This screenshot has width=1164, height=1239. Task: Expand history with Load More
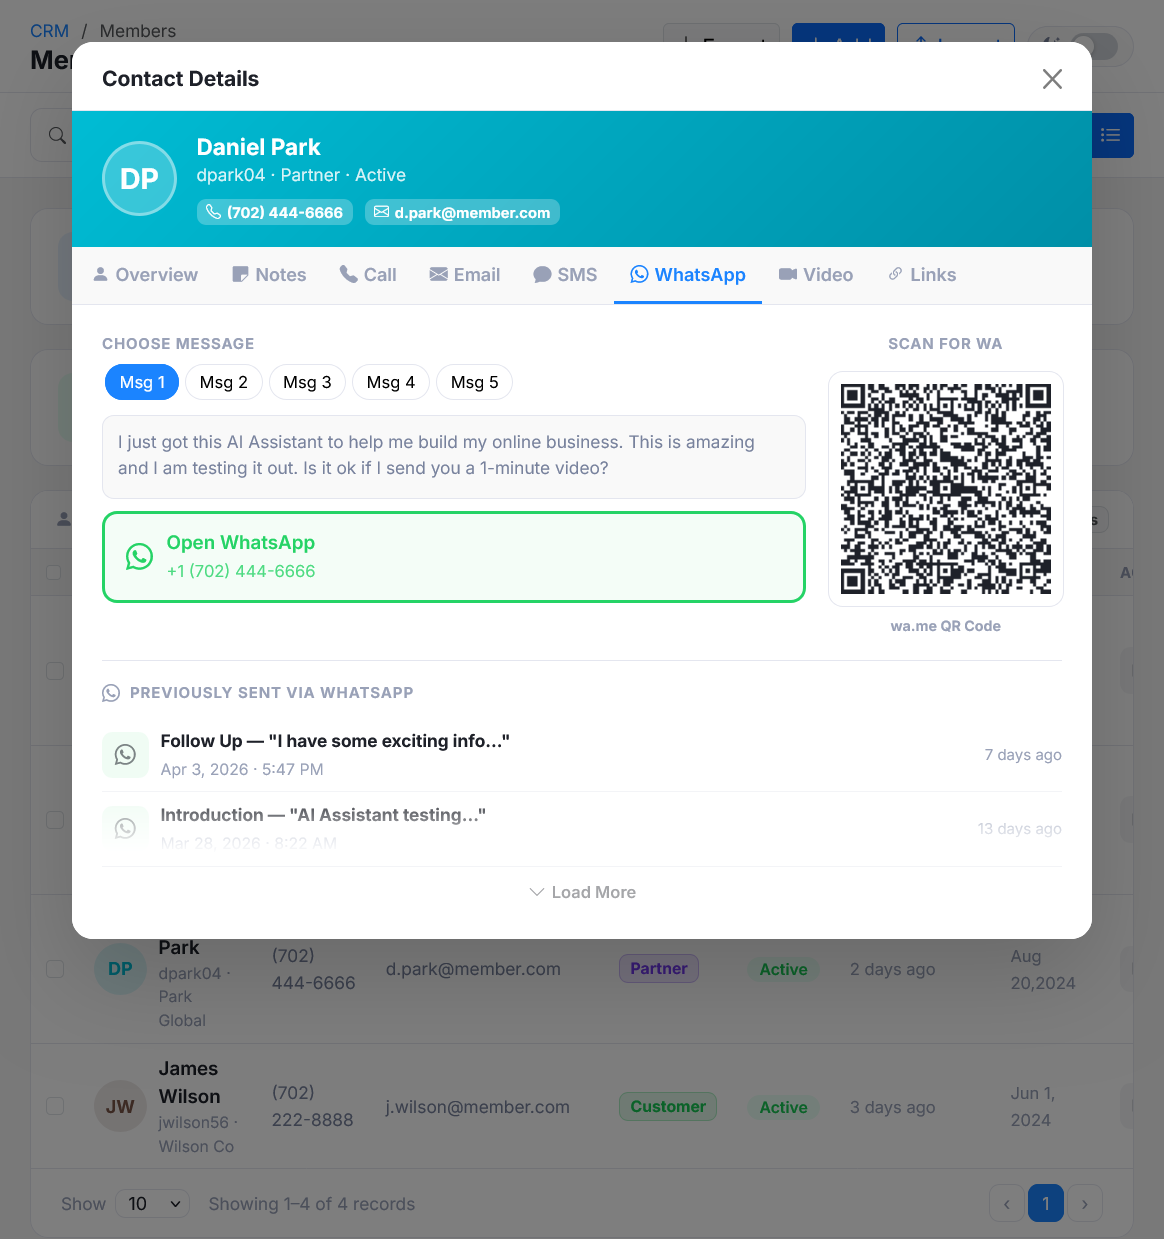click(582, 892)
